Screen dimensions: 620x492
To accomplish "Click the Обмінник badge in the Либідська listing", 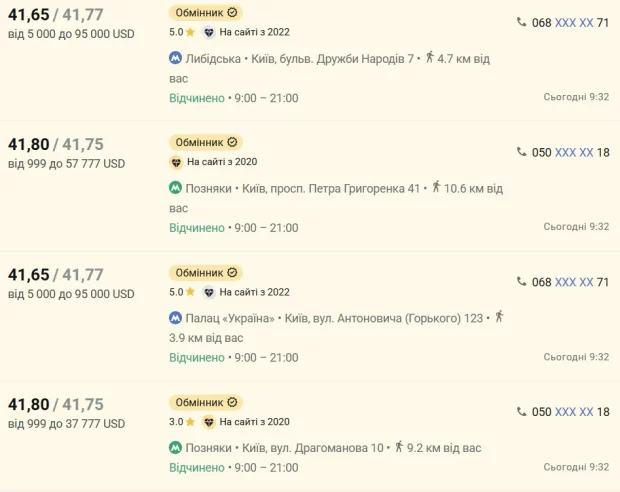I will (206, 12).
